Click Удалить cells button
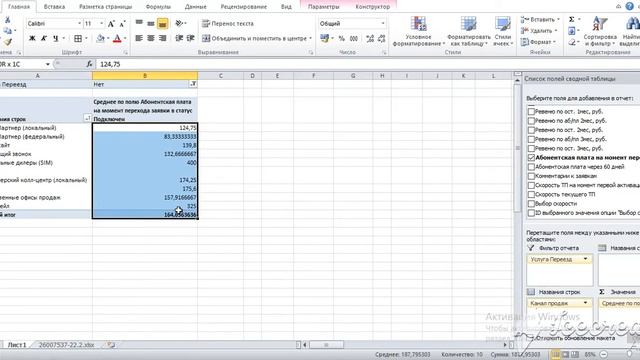Viewport: 640px width, 360px height. coord(537,31)
